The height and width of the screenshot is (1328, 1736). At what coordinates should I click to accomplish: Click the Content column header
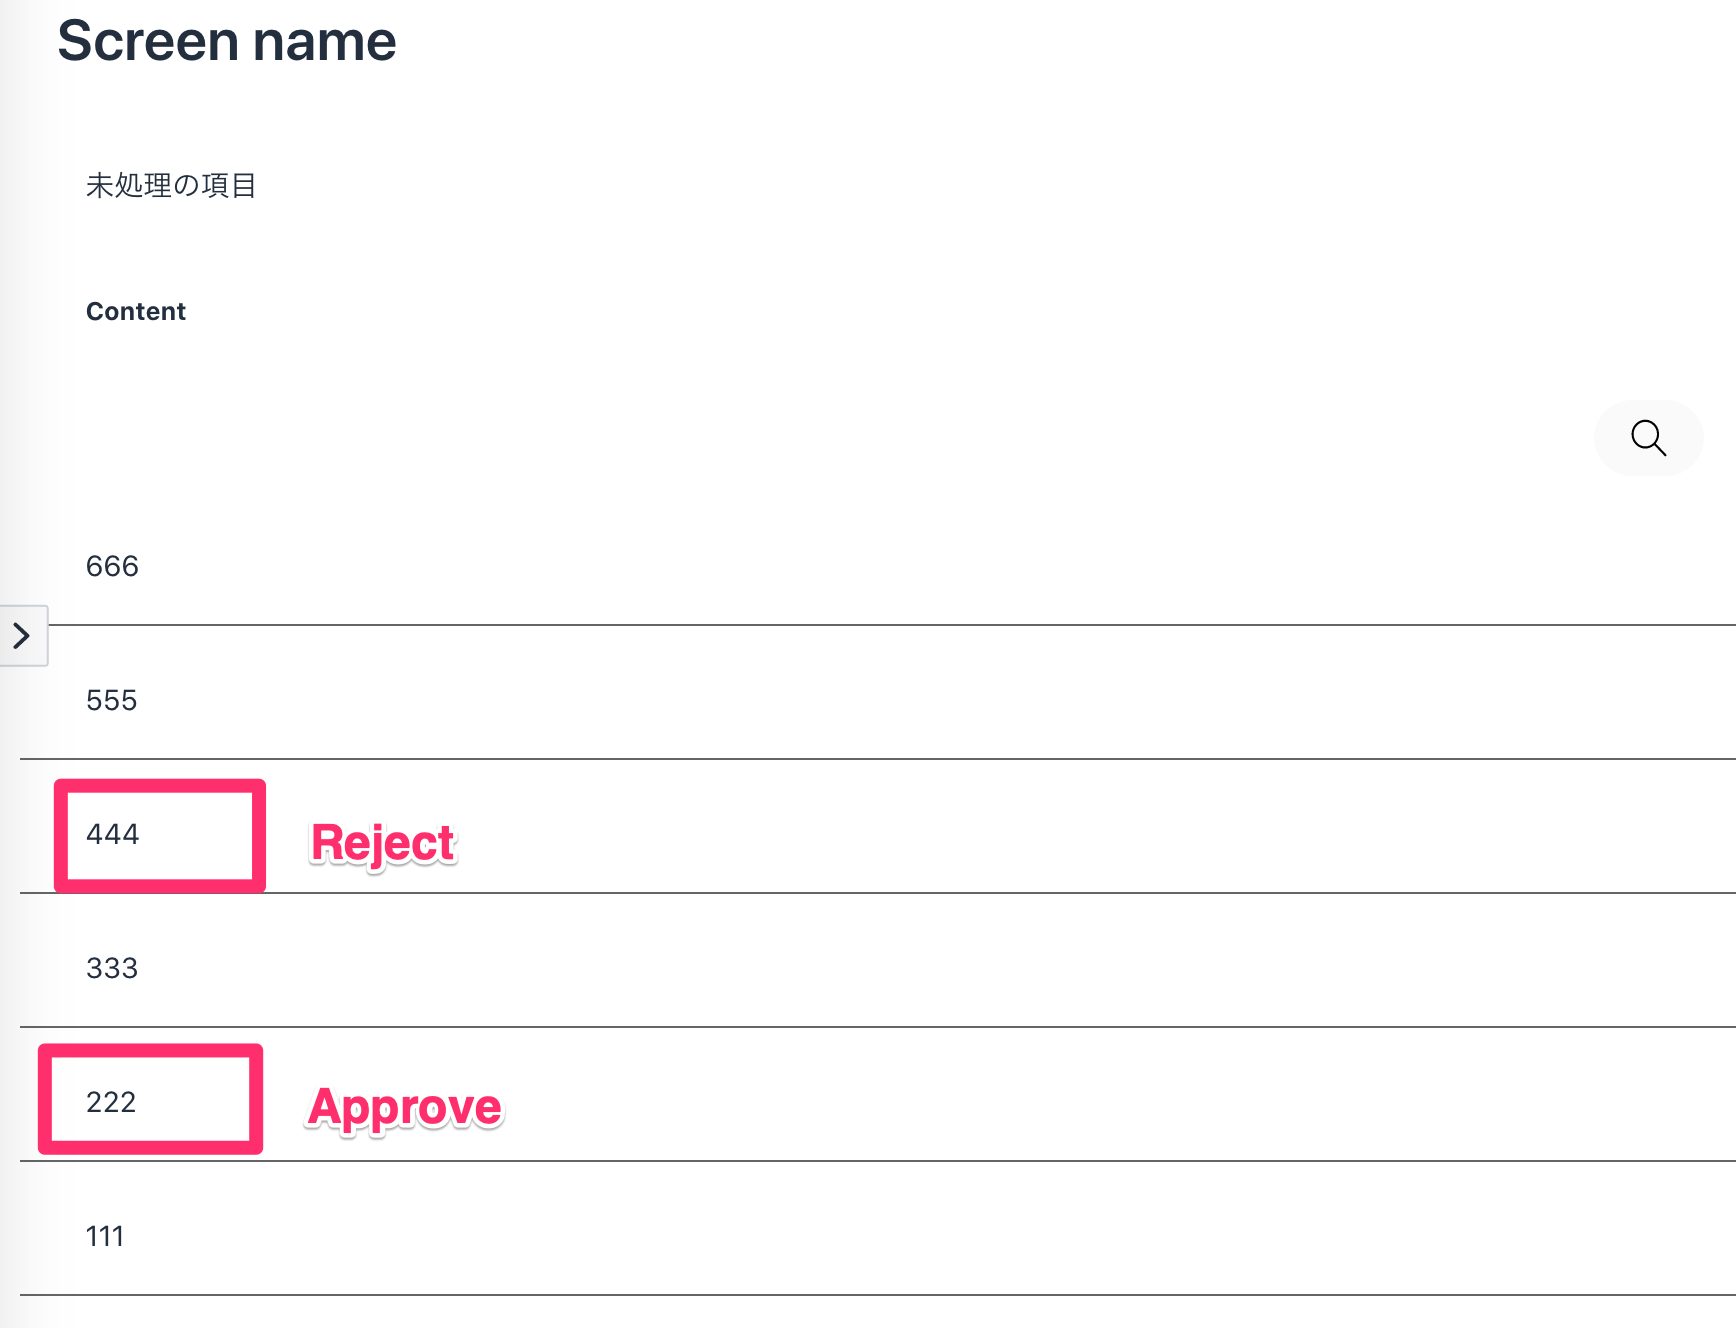click(x=136, y=311)
